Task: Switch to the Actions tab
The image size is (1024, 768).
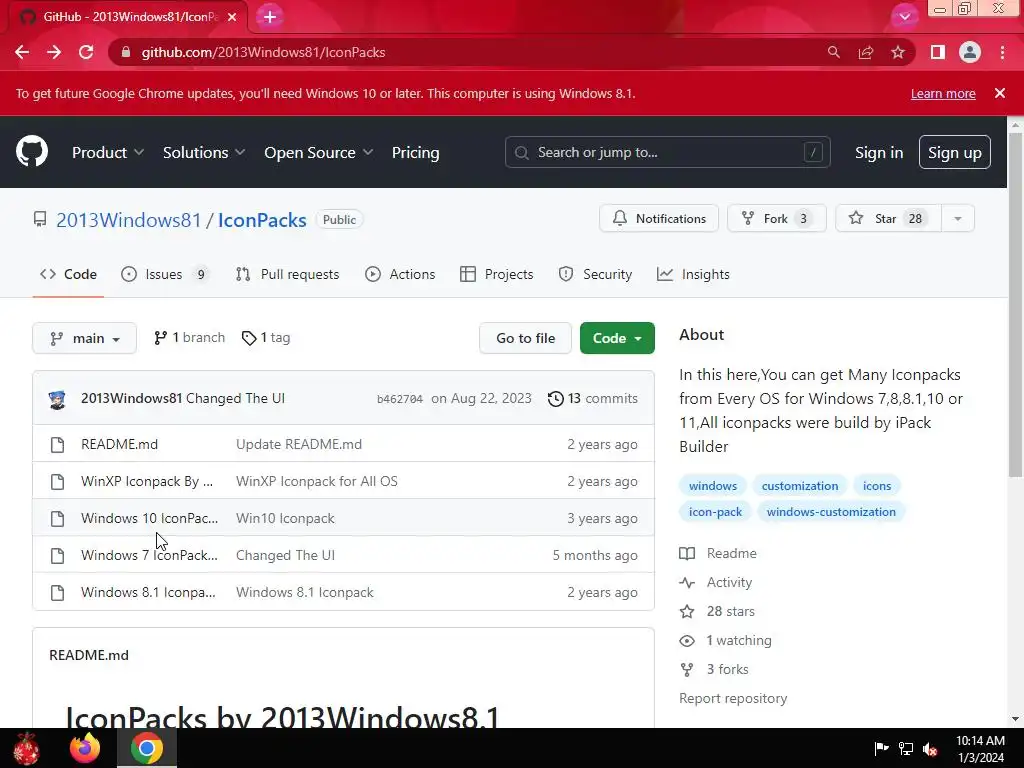Action: (400, 274)
